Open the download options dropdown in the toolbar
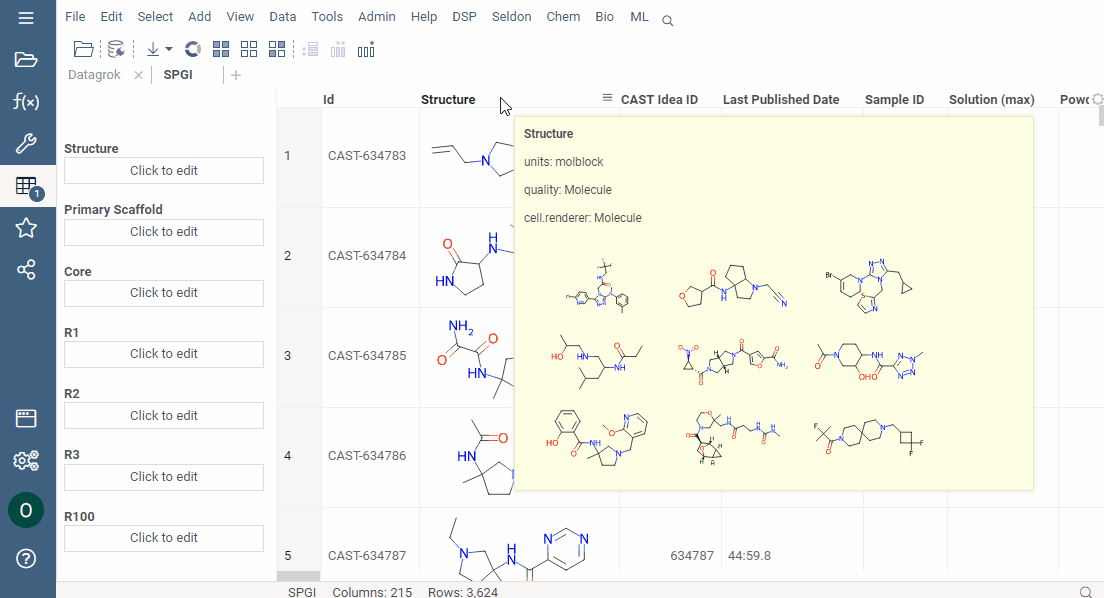1104x598 pixels. tap(169, 48)
